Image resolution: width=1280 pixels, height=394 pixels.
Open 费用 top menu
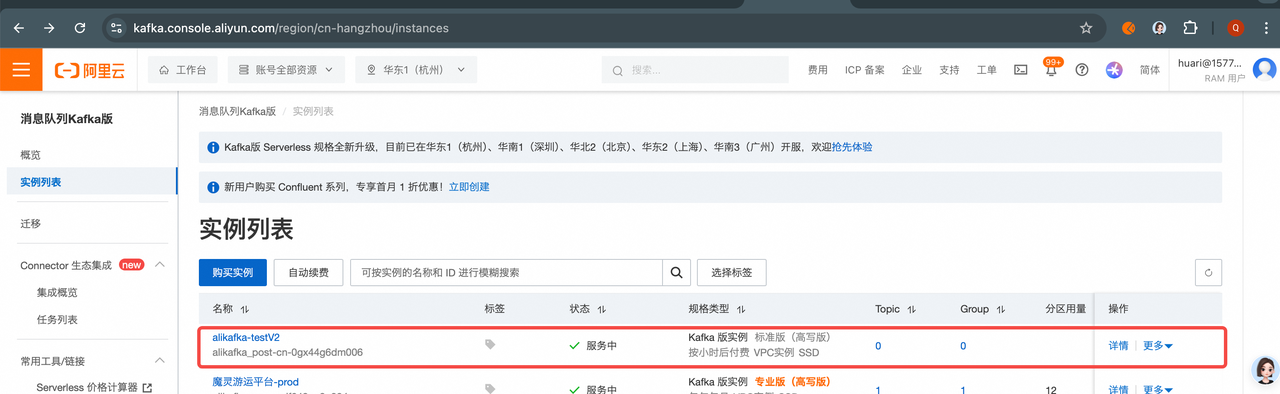click(818, 70)
